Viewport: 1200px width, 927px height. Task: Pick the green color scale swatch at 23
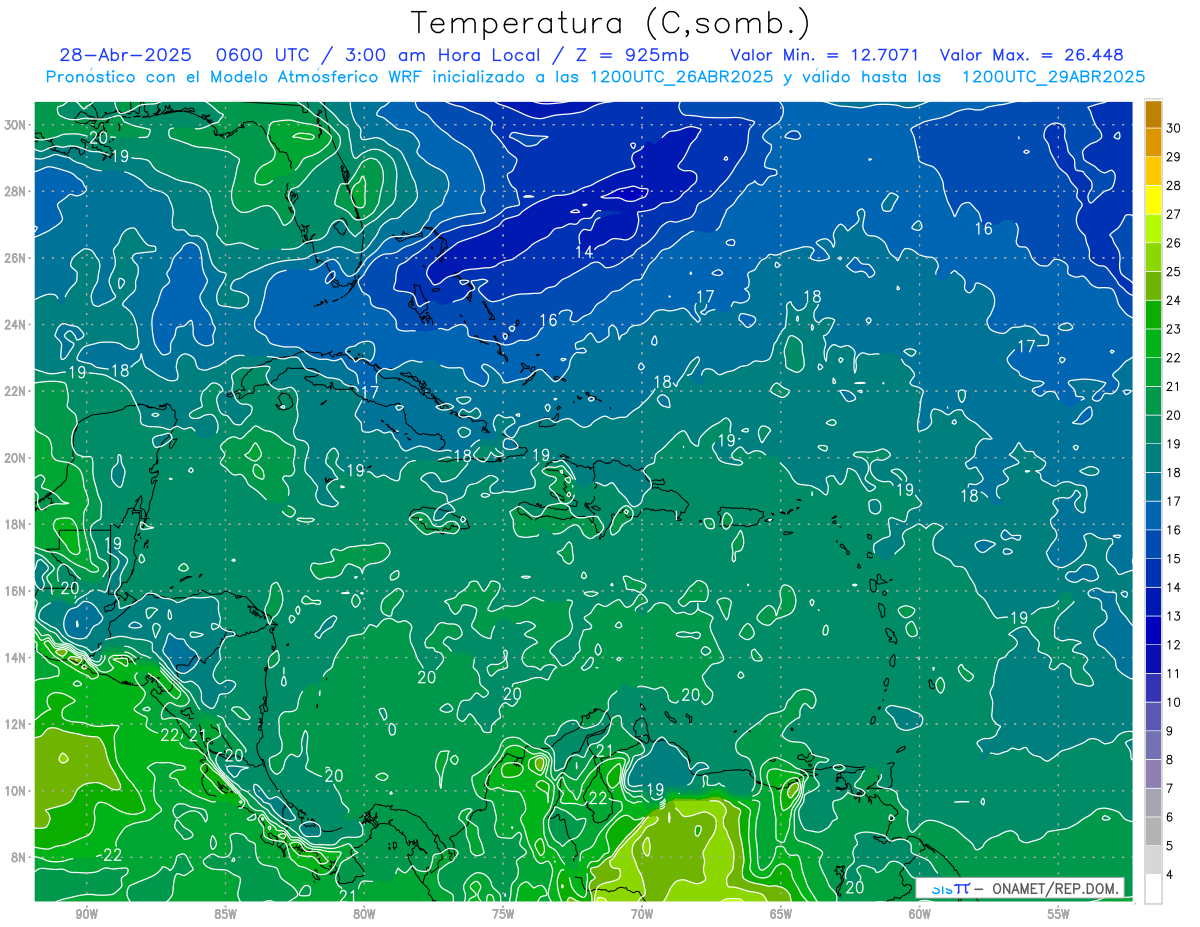(1153, 316)
